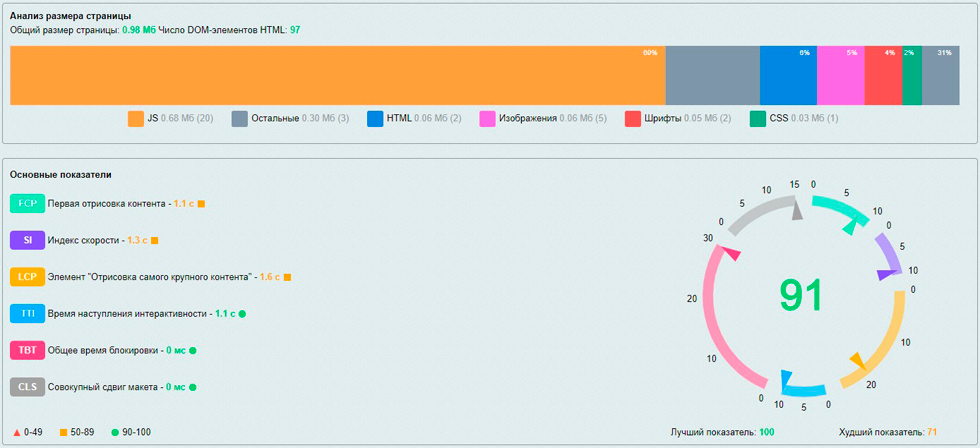Click the green CSS legend swatch

pyautogui.click(x=758, y=119)
